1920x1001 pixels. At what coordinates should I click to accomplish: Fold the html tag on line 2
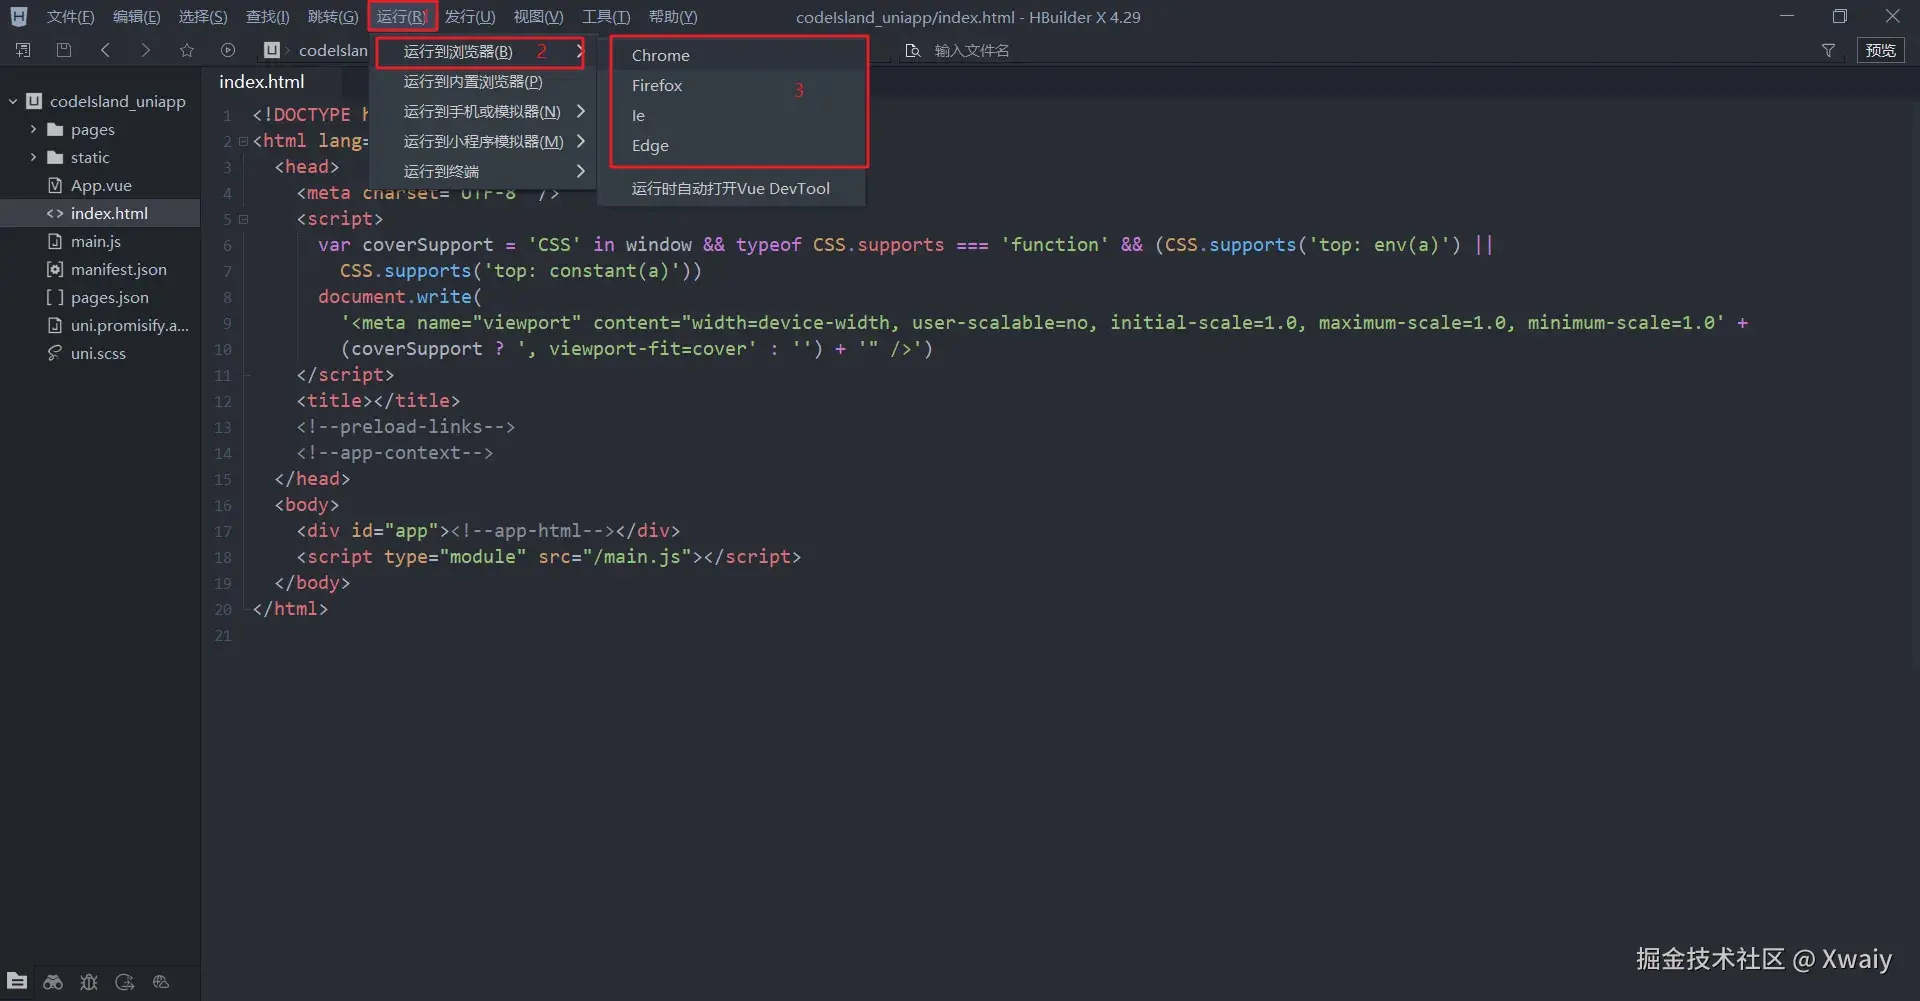tap(243, 141)
